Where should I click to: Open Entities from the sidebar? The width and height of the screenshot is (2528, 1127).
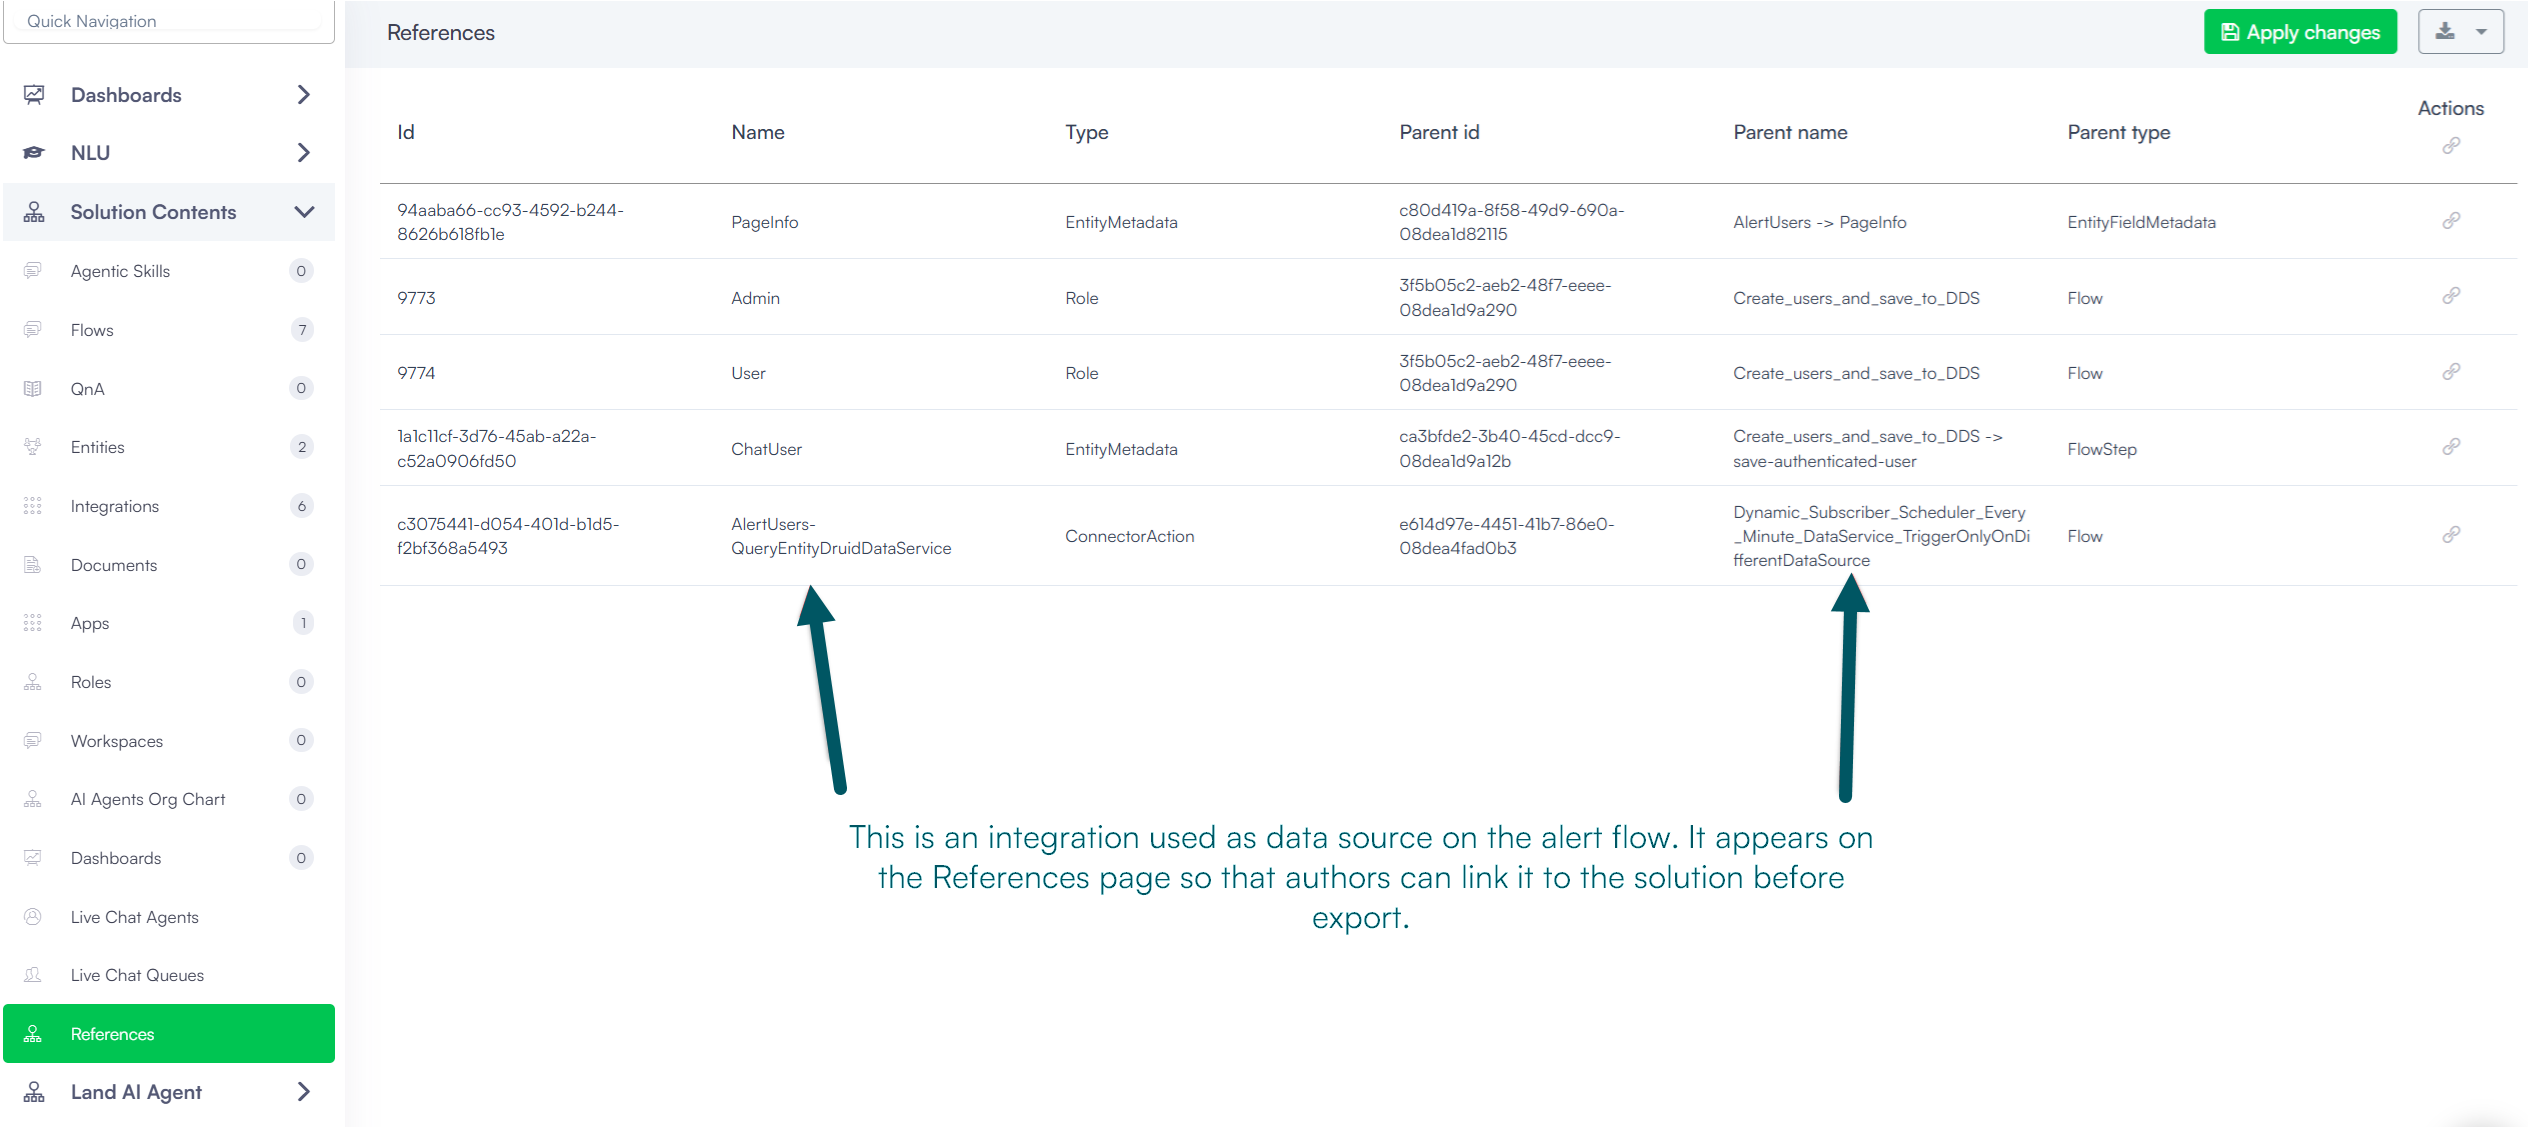pyautogui.click(x=169, y=447)
